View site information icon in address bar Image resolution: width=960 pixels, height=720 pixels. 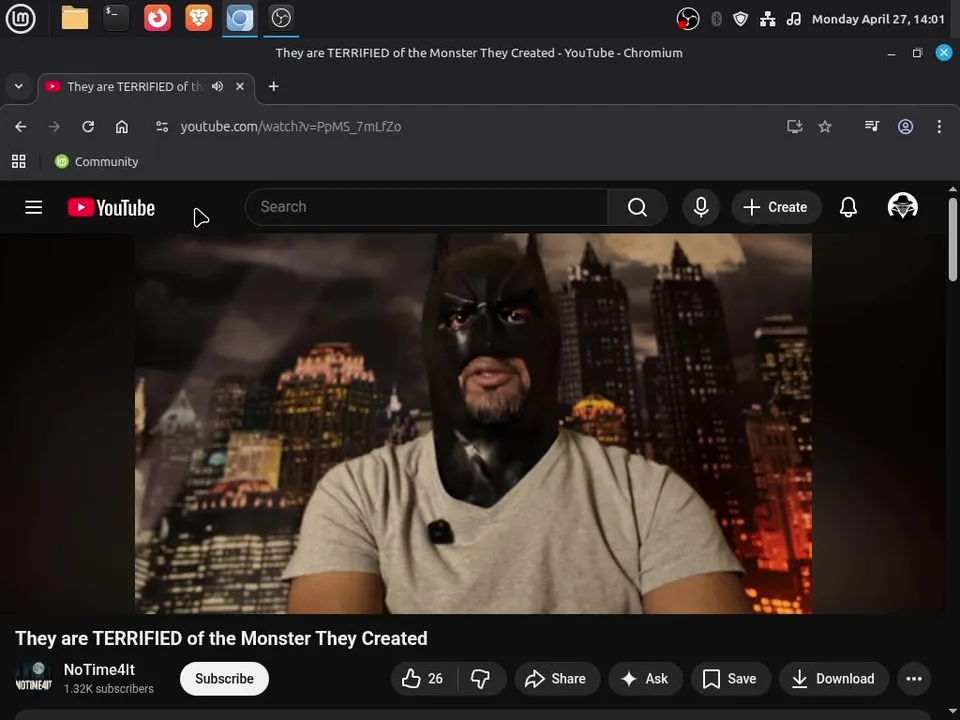point(162,127)
